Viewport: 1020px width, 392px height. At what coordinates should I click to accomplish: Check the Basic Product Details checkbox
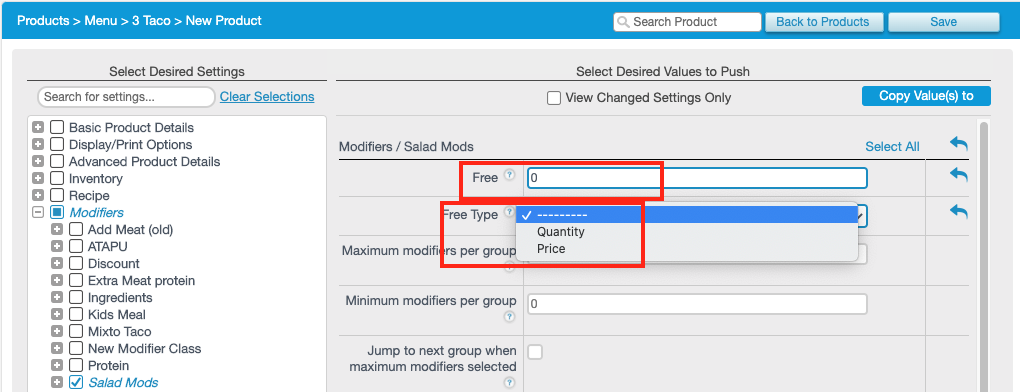pyautogui.click(x=57, y=127)
